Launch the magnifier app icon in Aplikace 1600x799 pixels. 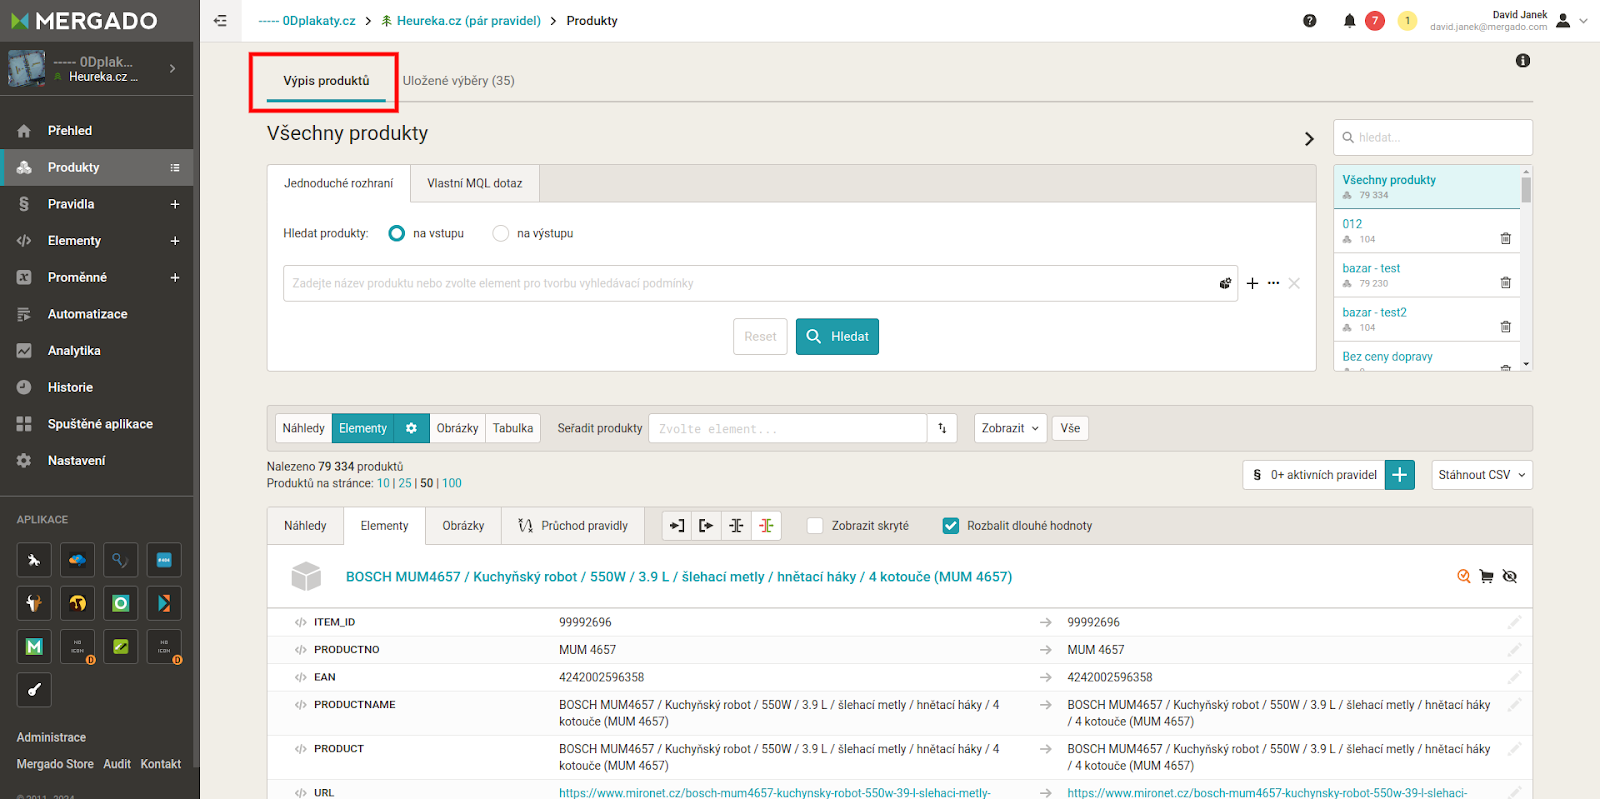coord(120,560)
